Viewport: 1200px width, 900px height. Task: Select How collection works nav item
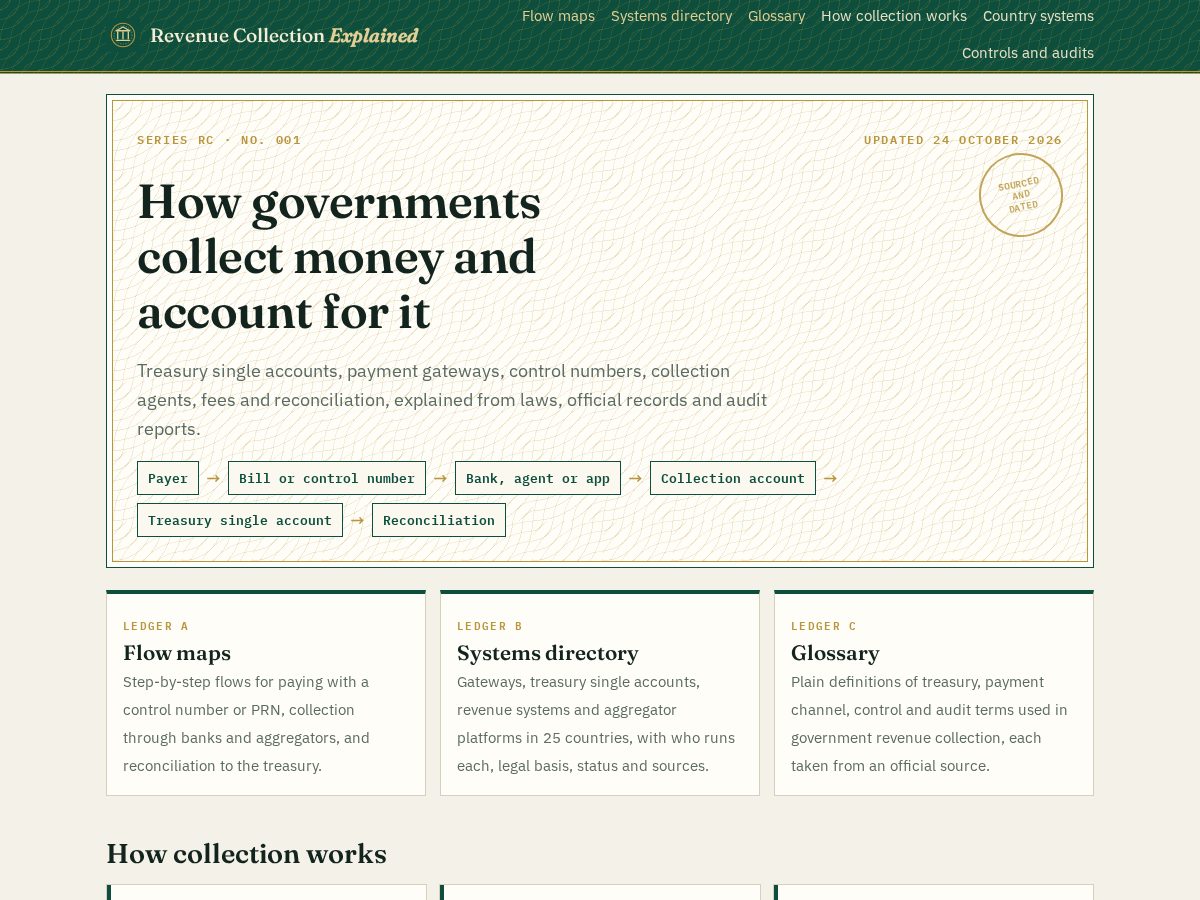[x=894, y=16]
